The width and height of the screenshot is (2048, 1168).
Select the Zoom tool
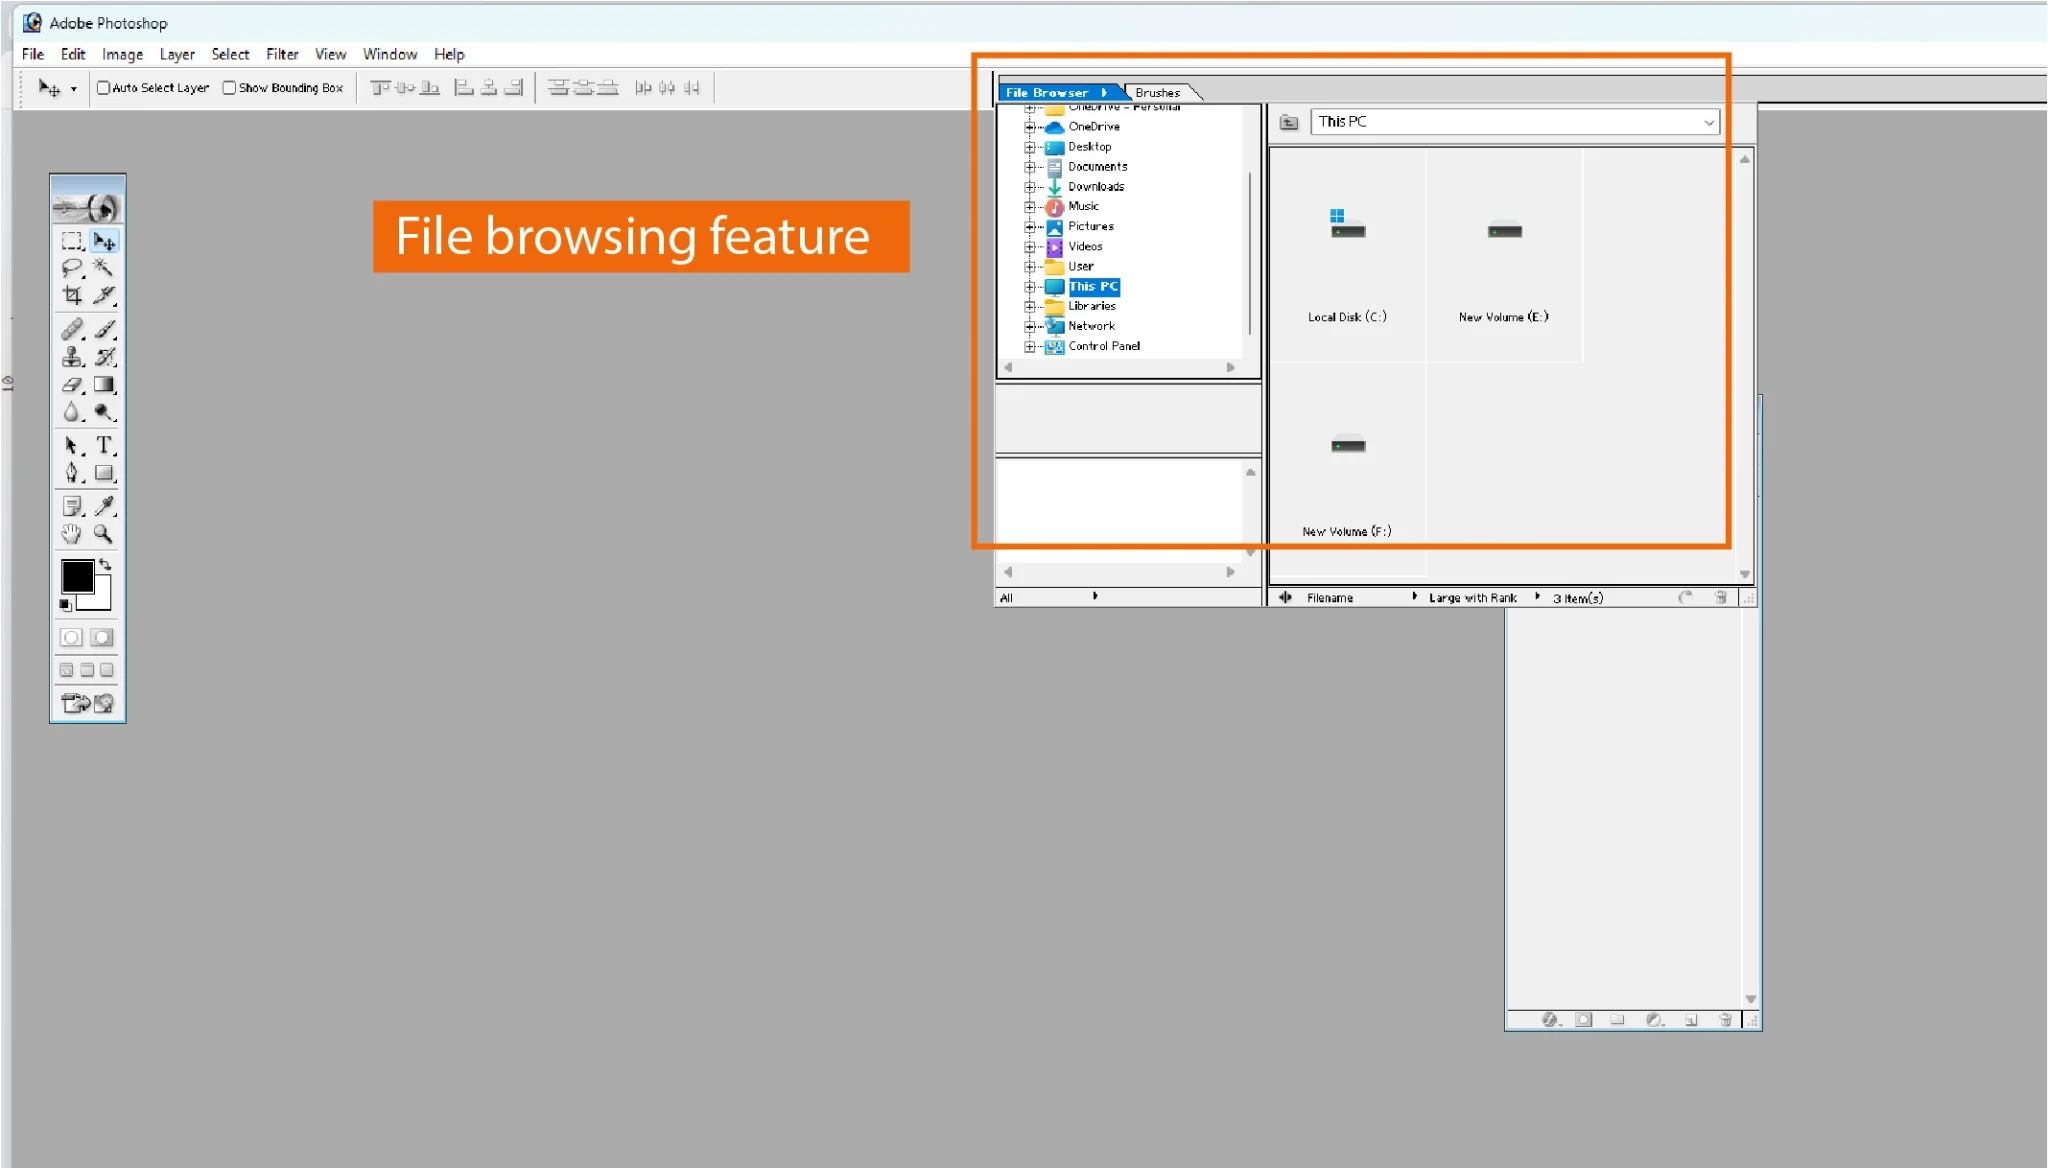[103, 534]
